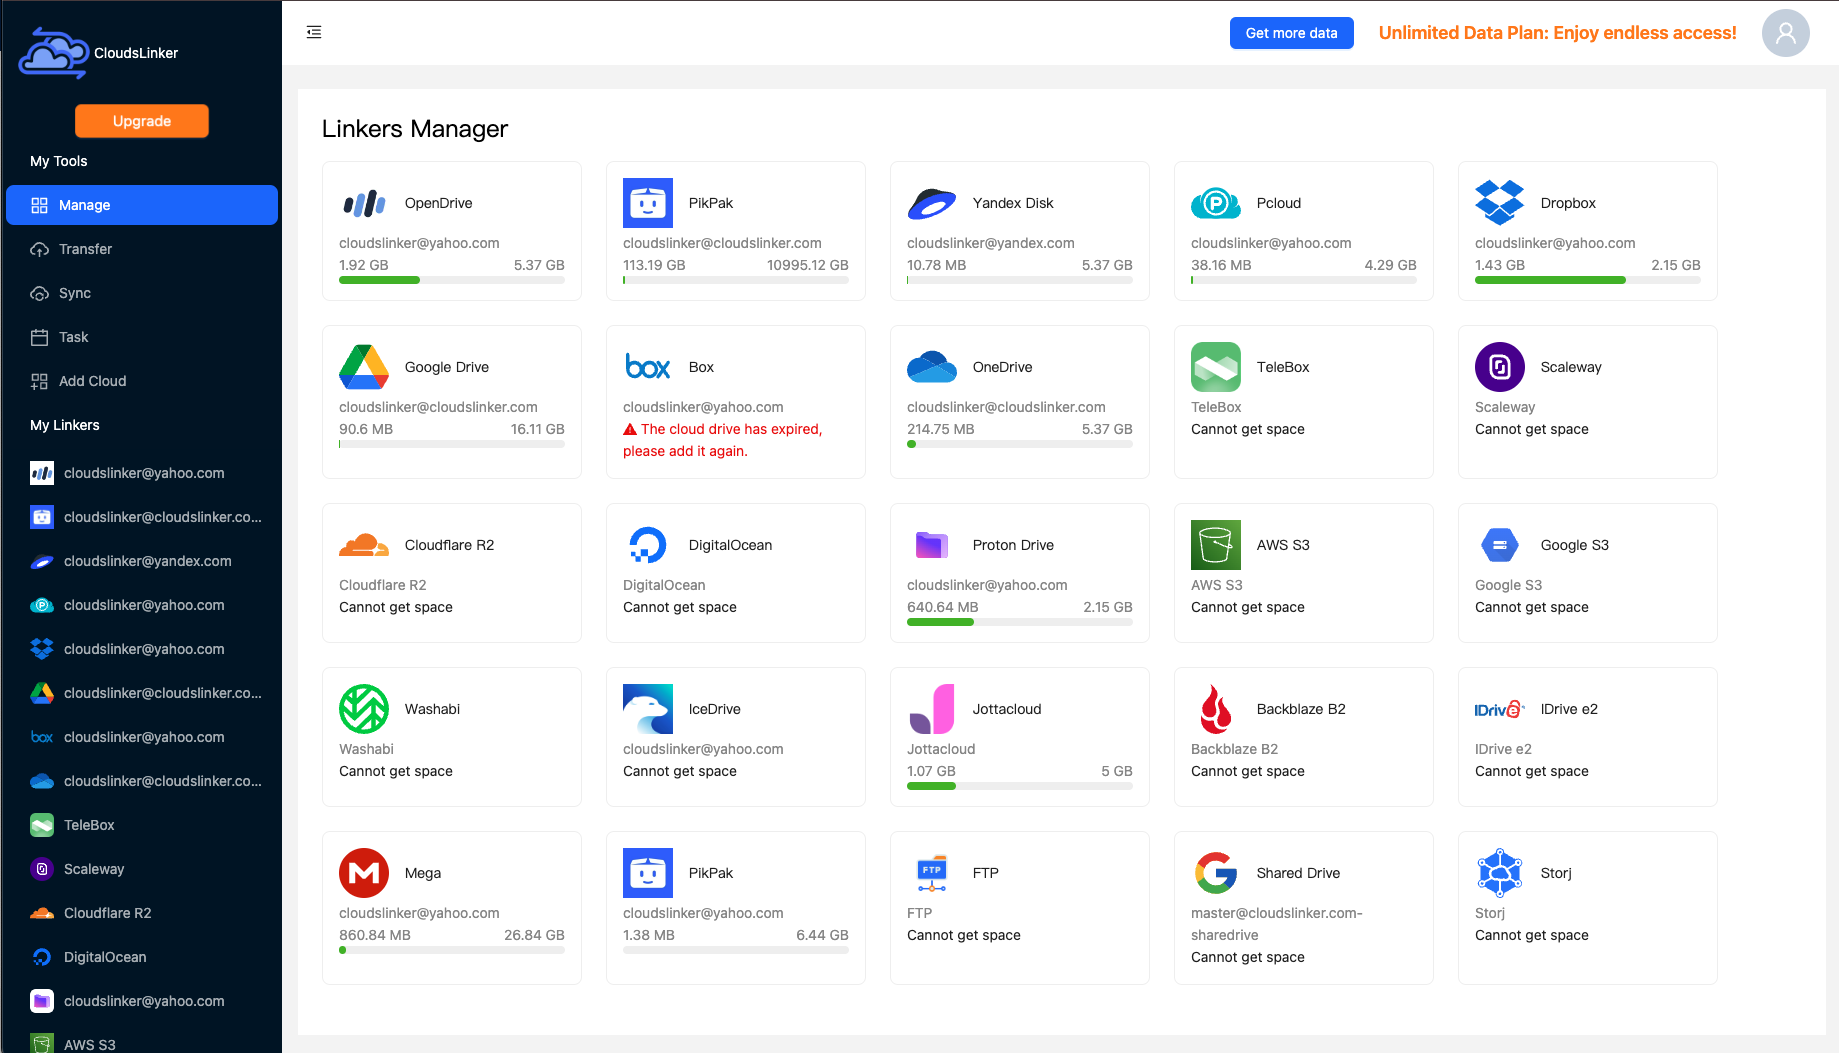The image size is (1839, 1053).
Task: Click the IDrive e2 card logo
Action: coord(1500,709)
